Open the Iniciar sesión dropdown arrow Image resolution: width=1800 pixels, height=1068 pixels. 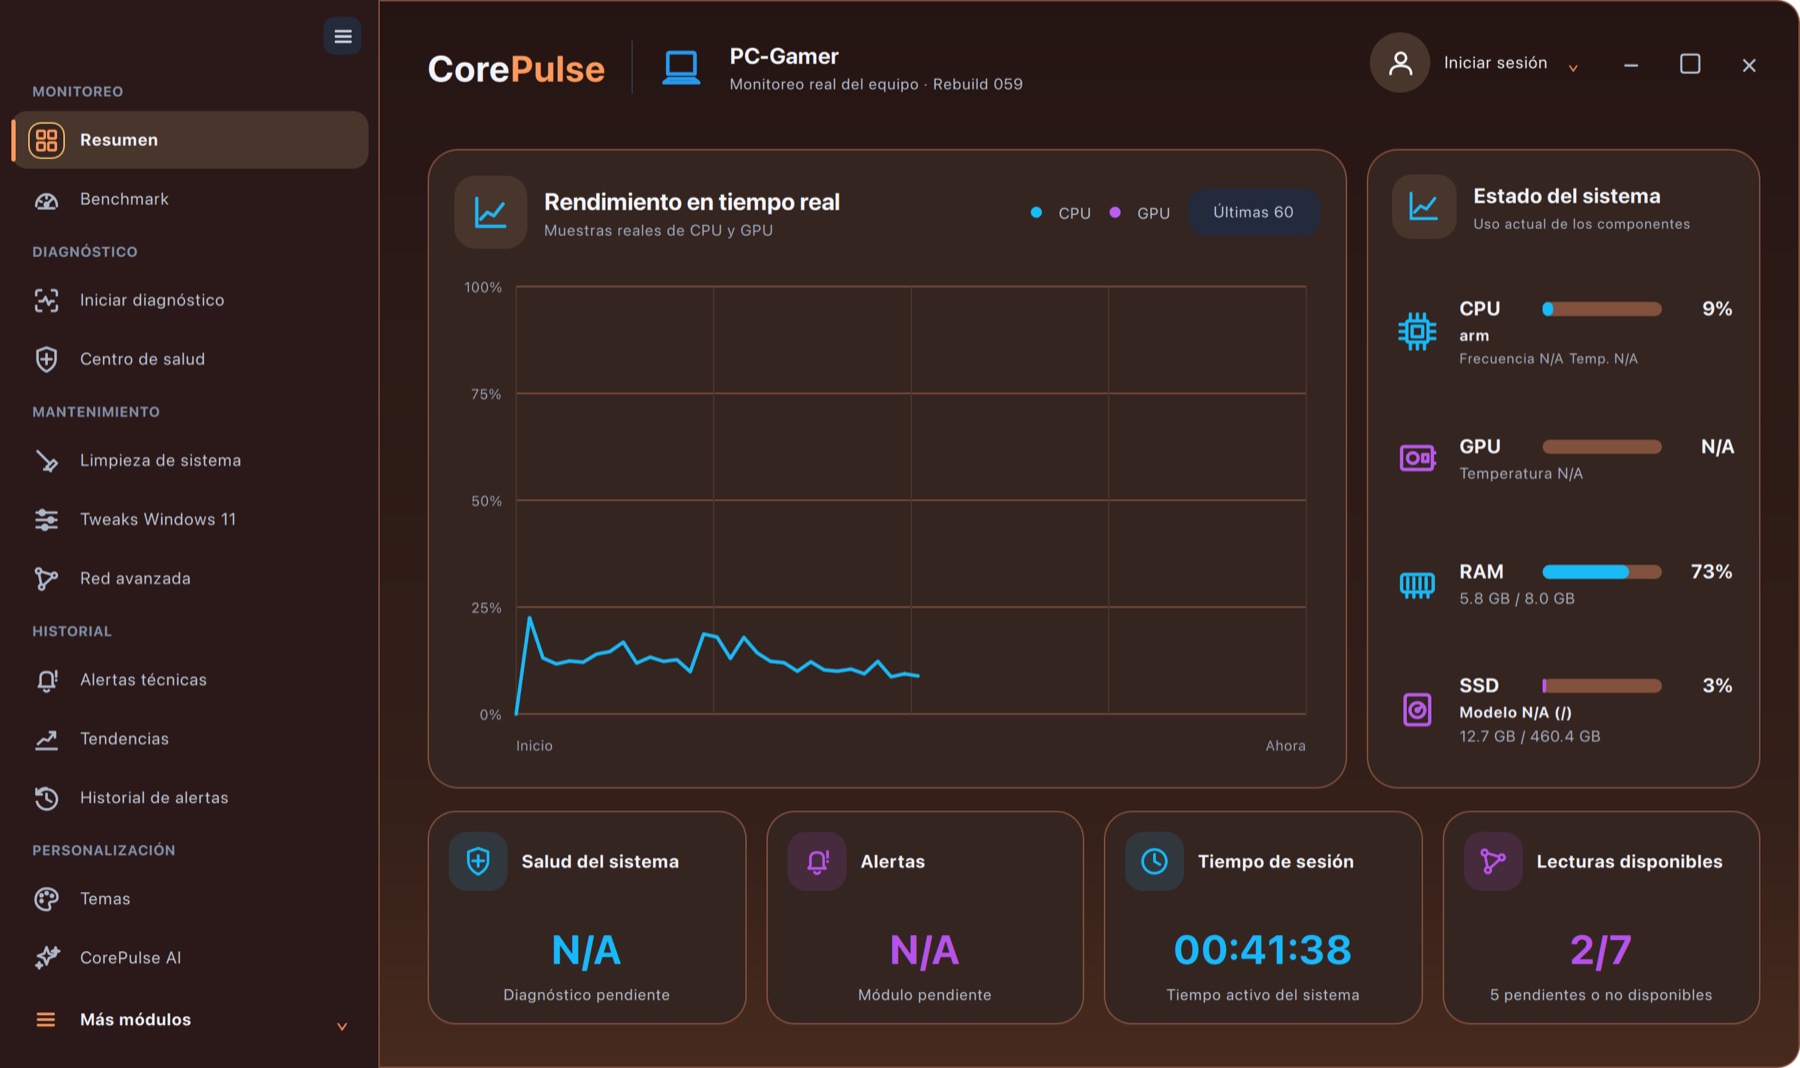point(1573,67)
